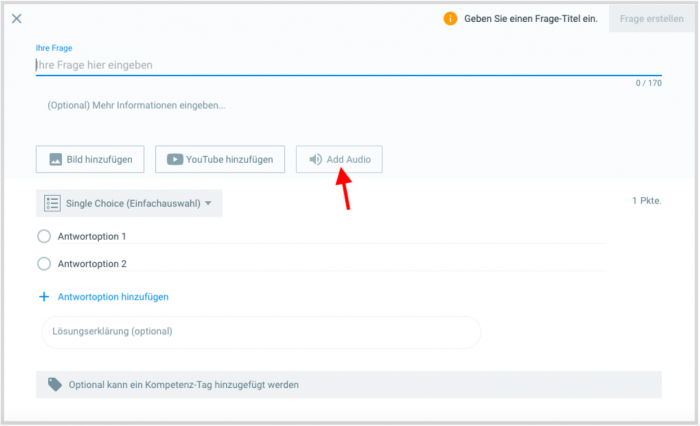Click the list icon beside Single Choice

click(52, 203)
